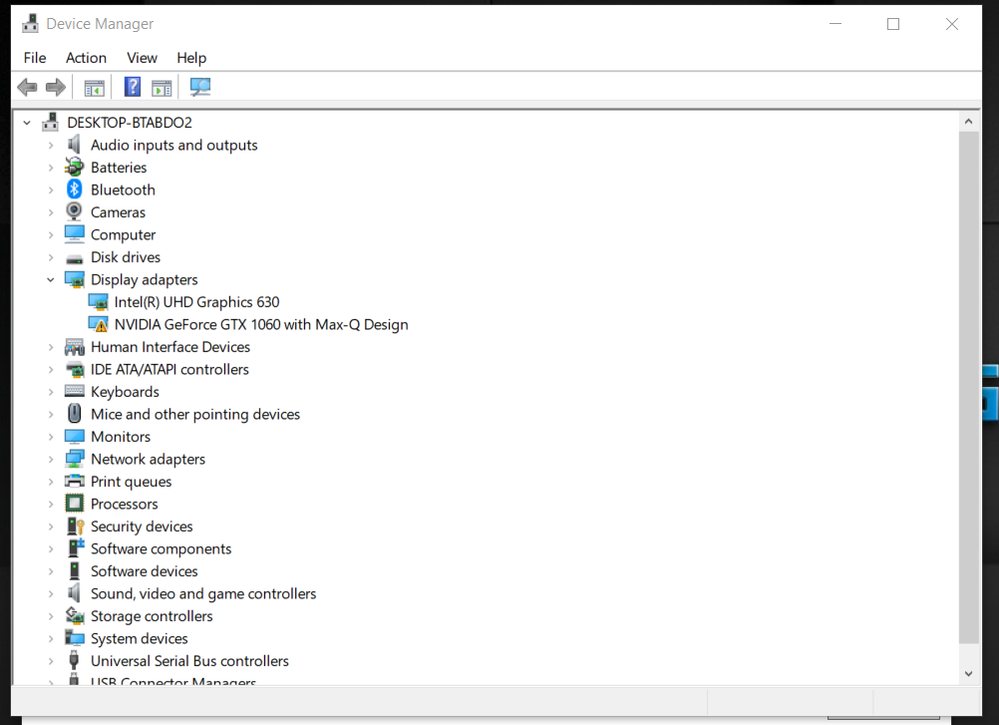Click the vertical scrollbar thumb
999x725 pixels.
[968, 387]
